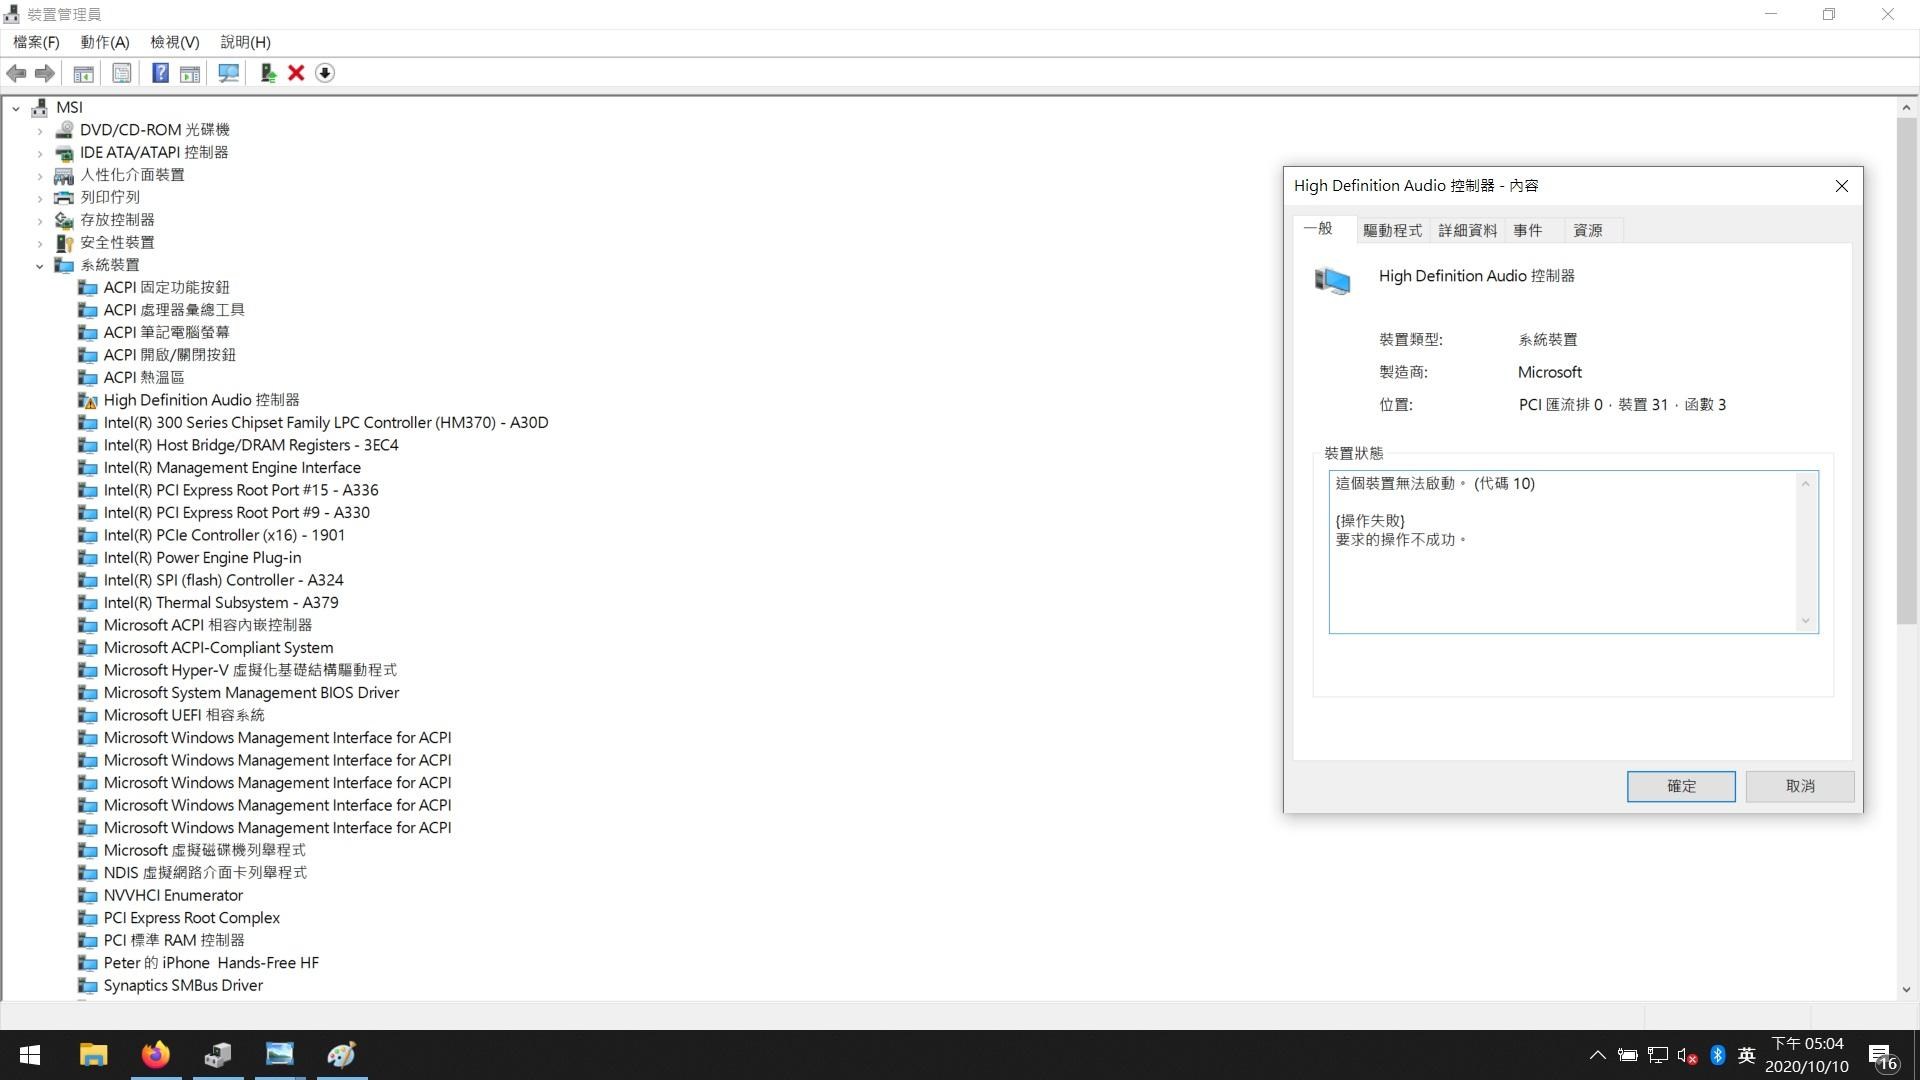The height and width of the screenshot is (1080, 1920).
Task: Select Microsoft System Management BIOS Driver
Action: click(x=251, y=693)
